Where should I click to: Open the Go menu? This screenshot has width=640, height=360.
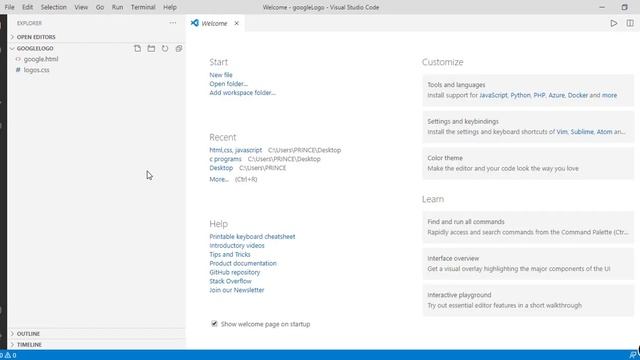coord(100,7)
